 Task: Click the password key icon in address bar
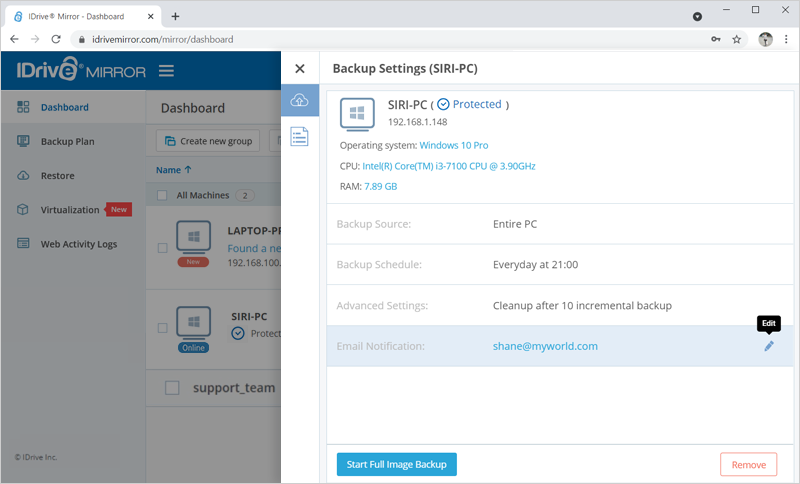click(715, 40)
